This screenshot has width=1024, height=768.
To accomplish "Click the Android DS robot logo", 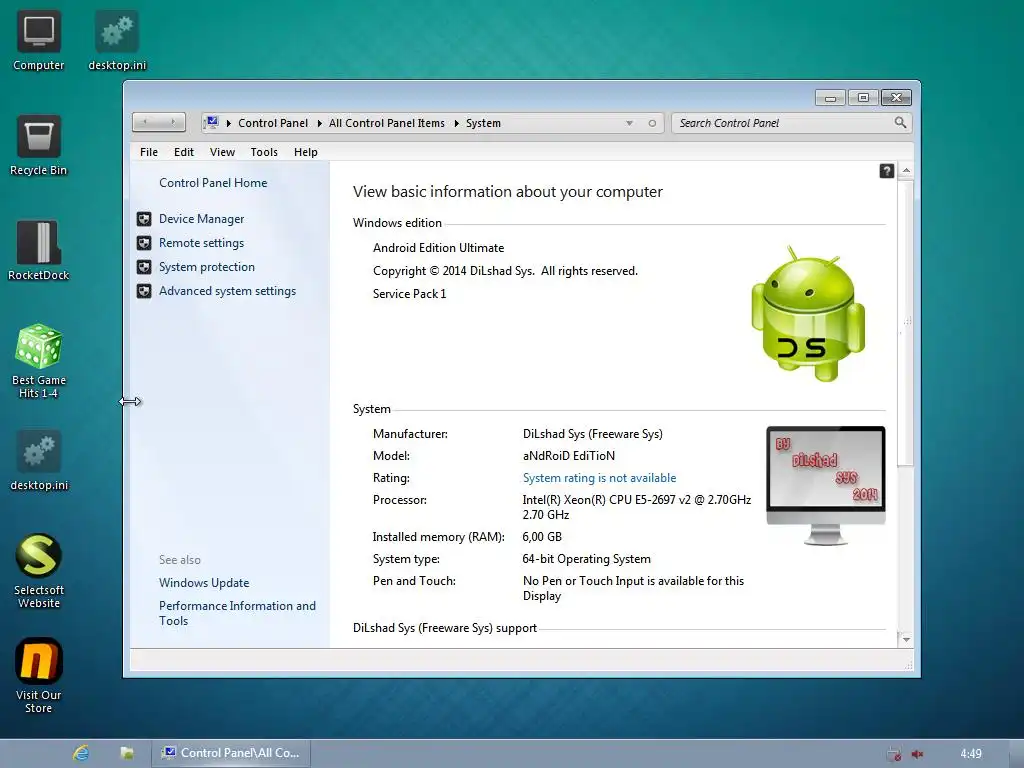I will tap(808, 313).
